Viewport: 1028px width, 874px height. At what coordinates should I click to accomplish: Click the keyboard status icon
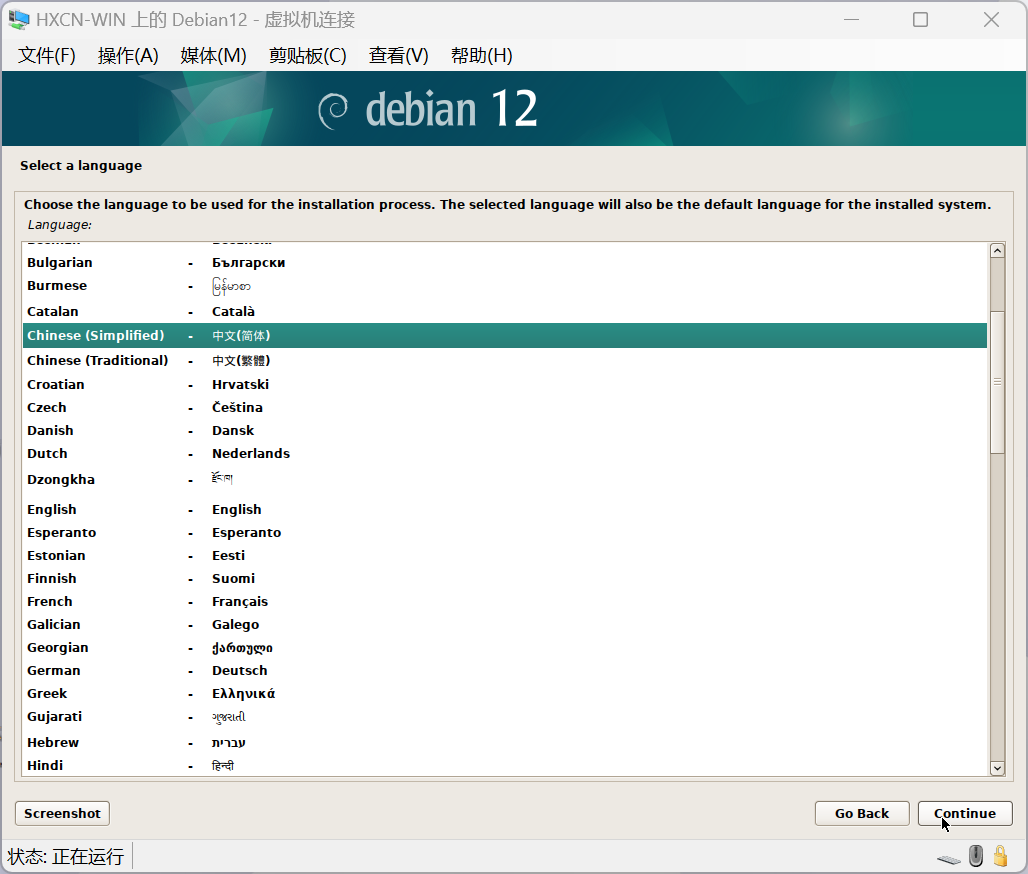point(949,859)
